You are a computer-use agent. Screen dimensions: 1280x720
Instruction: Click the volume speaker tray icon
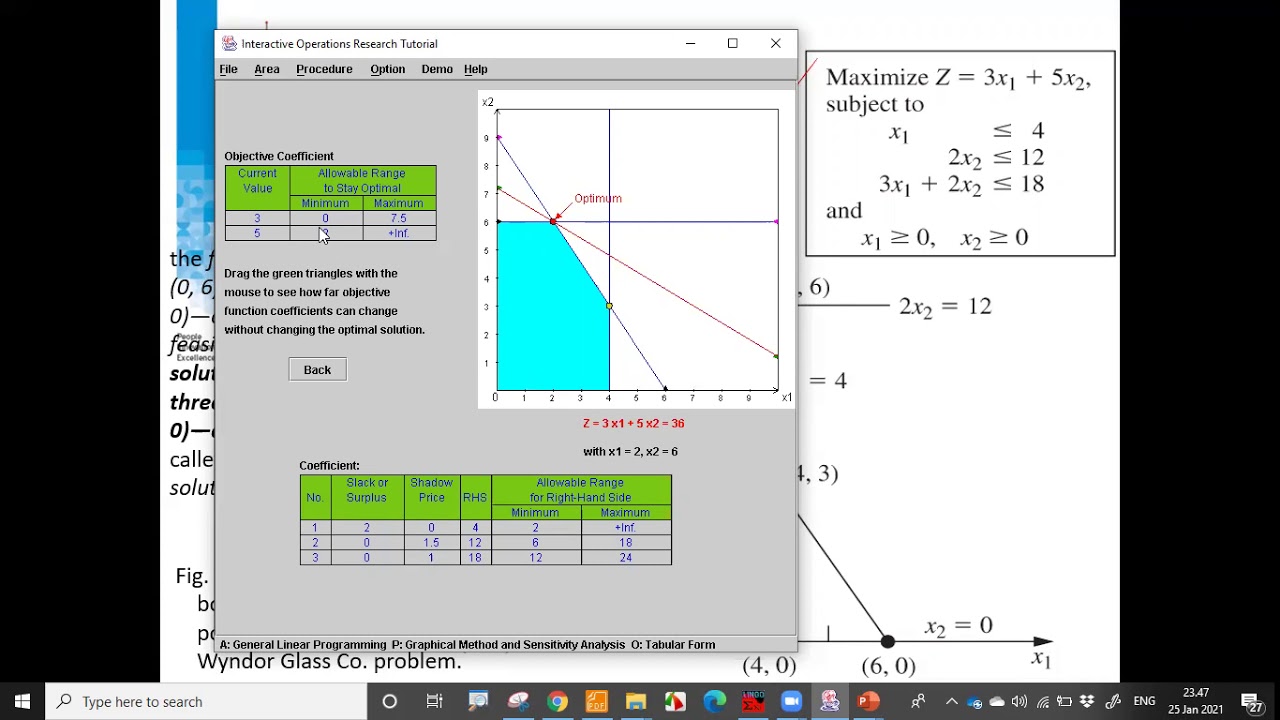tap(1019, 701)
